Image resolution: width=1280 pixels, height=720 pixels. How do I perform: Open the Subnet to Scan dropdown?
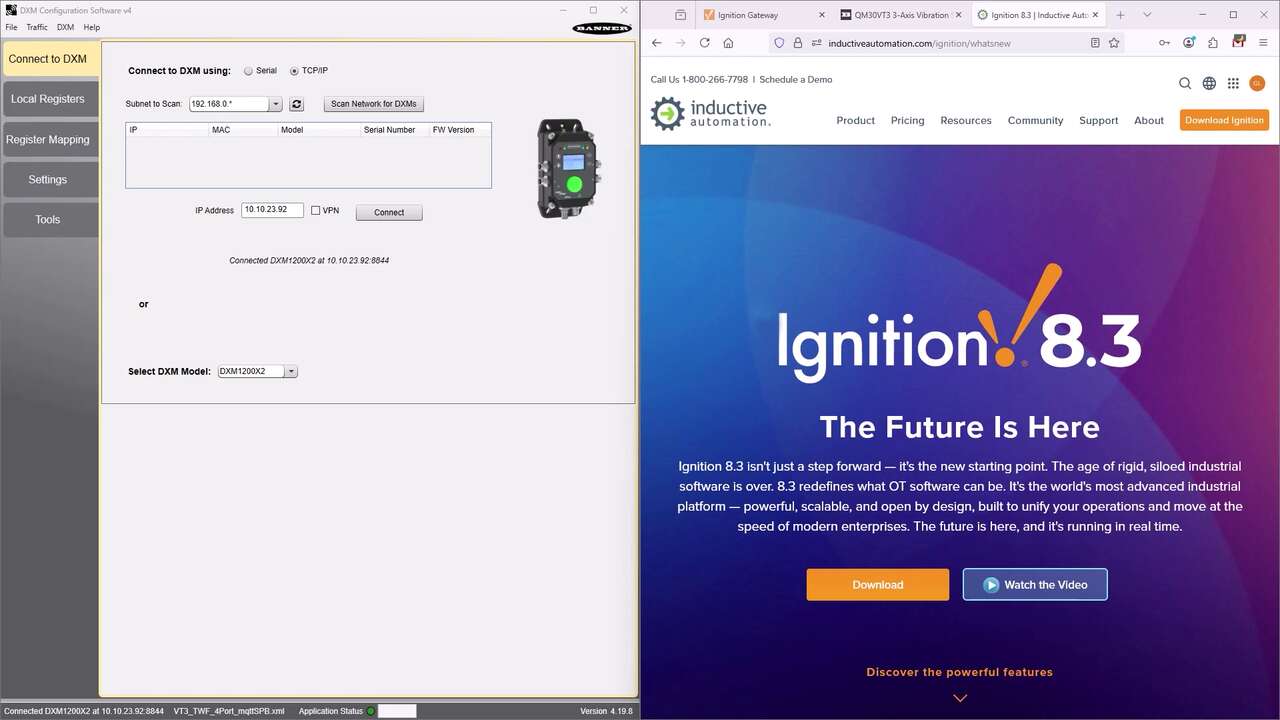pos(276,103)
